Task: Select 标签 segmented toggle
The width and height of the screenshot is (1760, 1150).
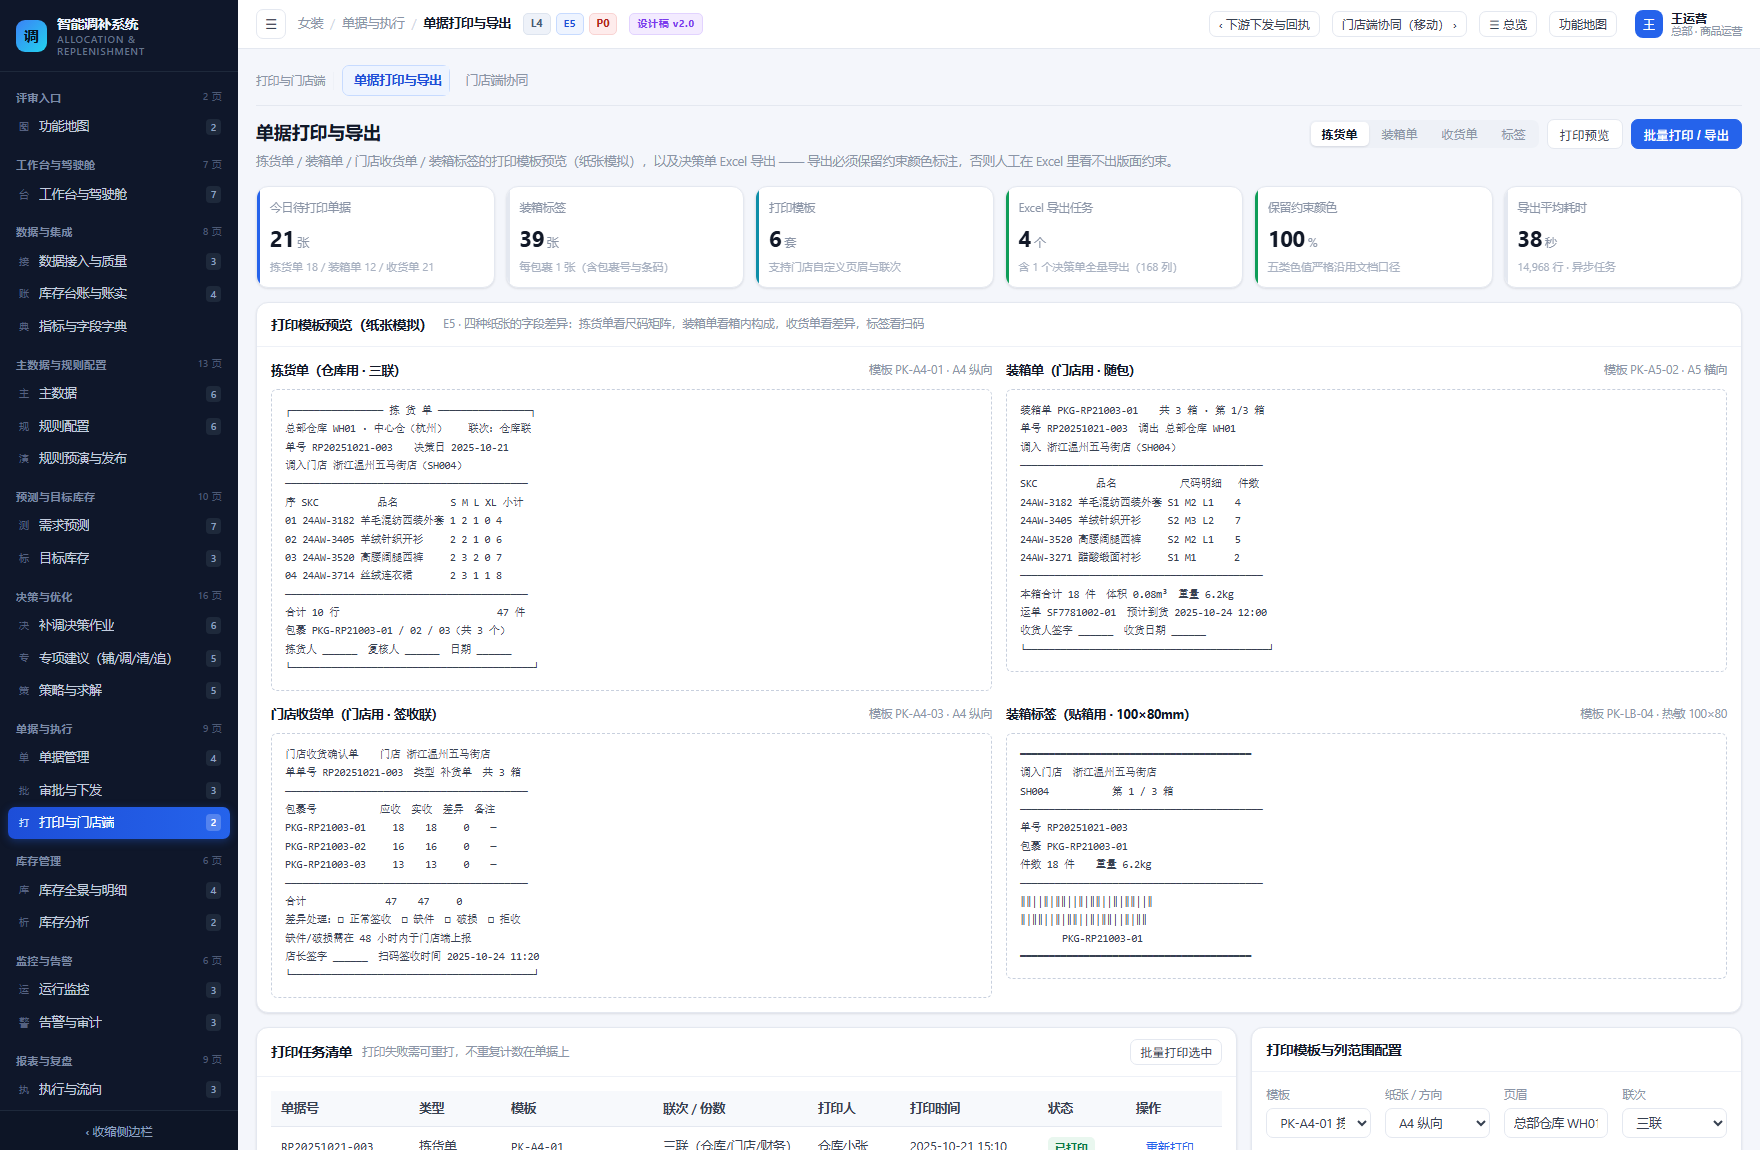Action: [x=1513, y=135]
